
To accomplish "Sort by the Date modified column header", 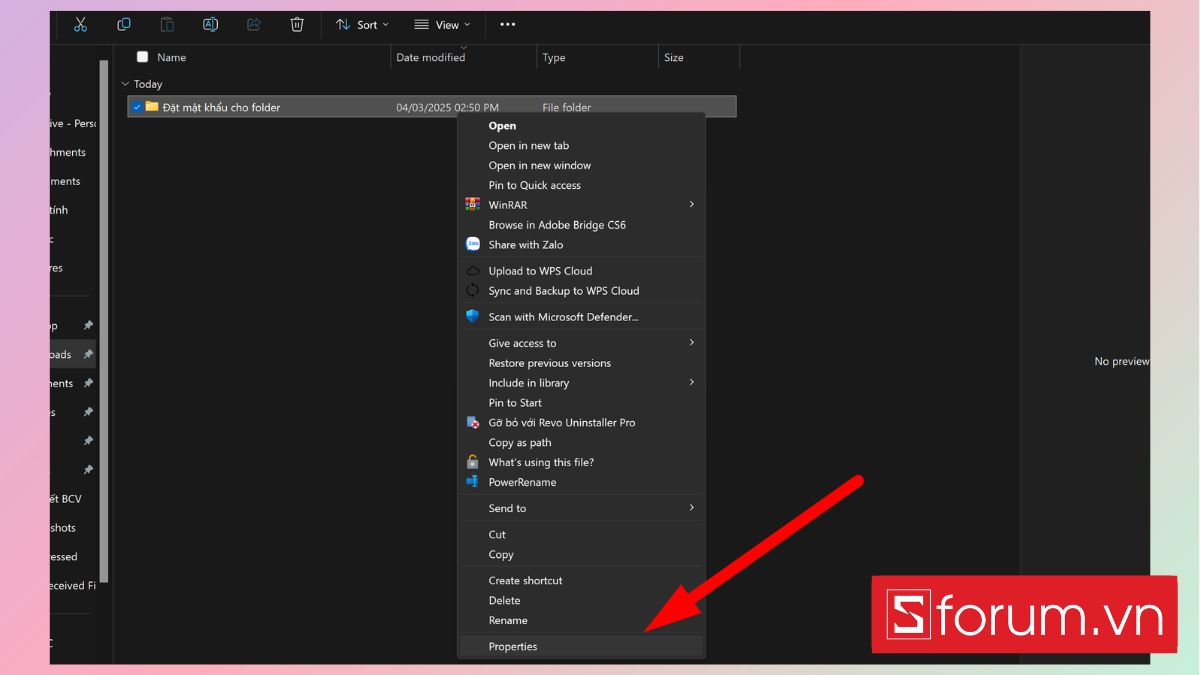I will [430, 57].
